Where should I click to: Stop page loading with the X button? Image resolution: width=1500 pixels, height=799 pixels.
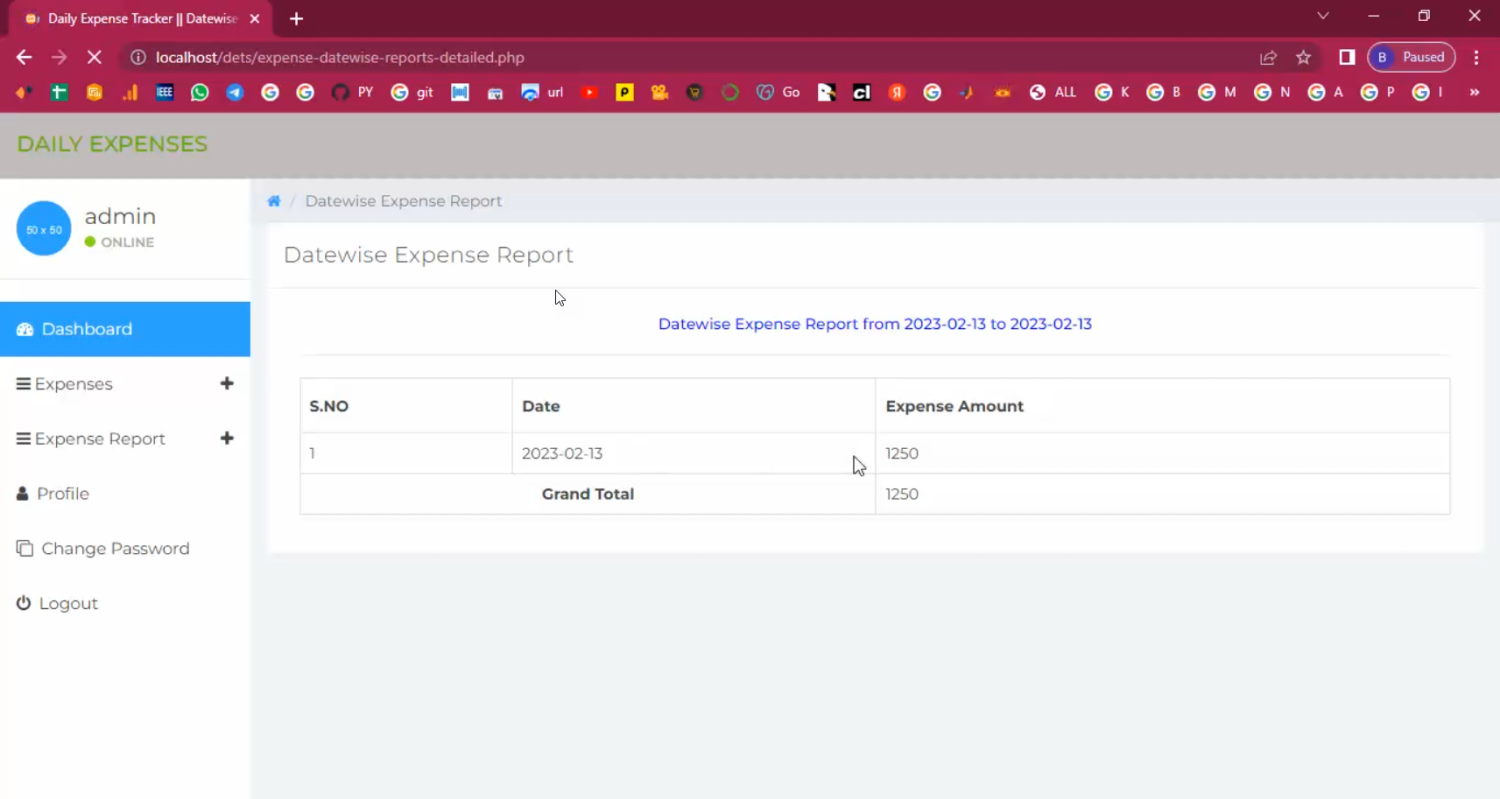[x=94, y=58]
